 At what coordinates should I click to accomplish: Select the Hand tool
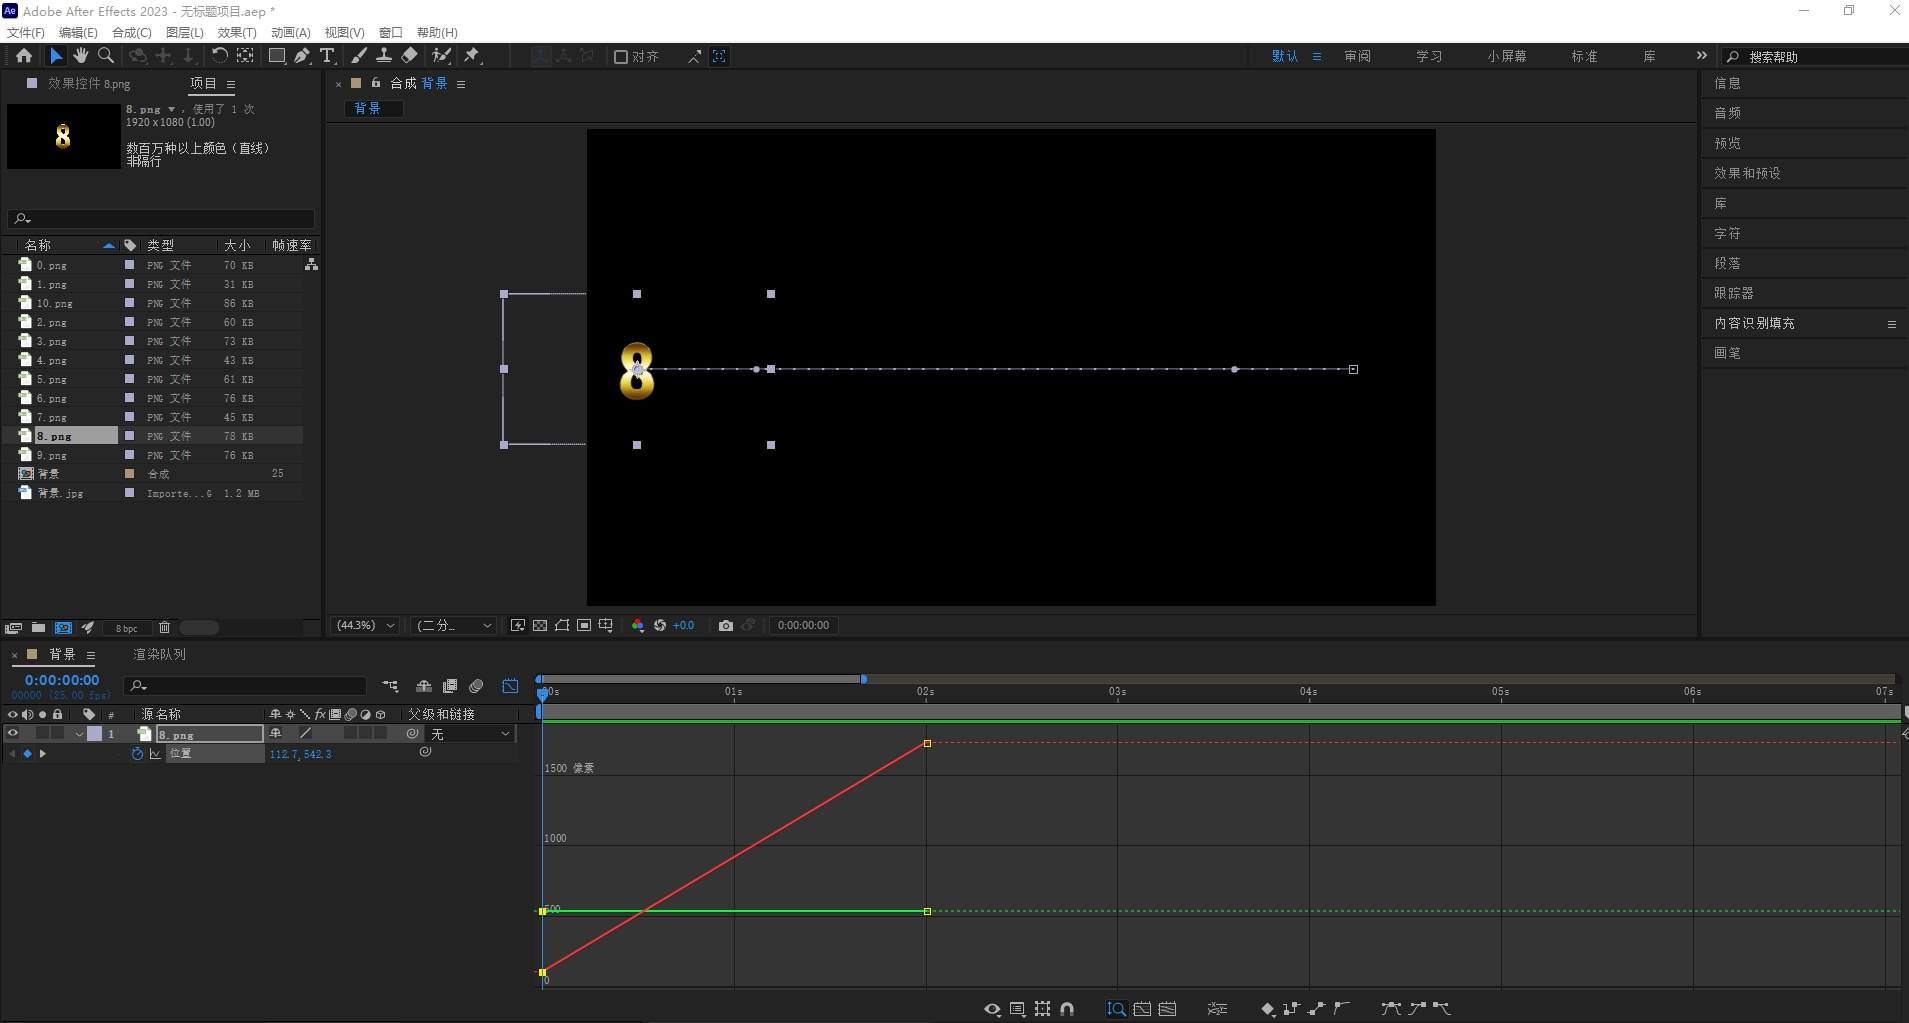81,56
